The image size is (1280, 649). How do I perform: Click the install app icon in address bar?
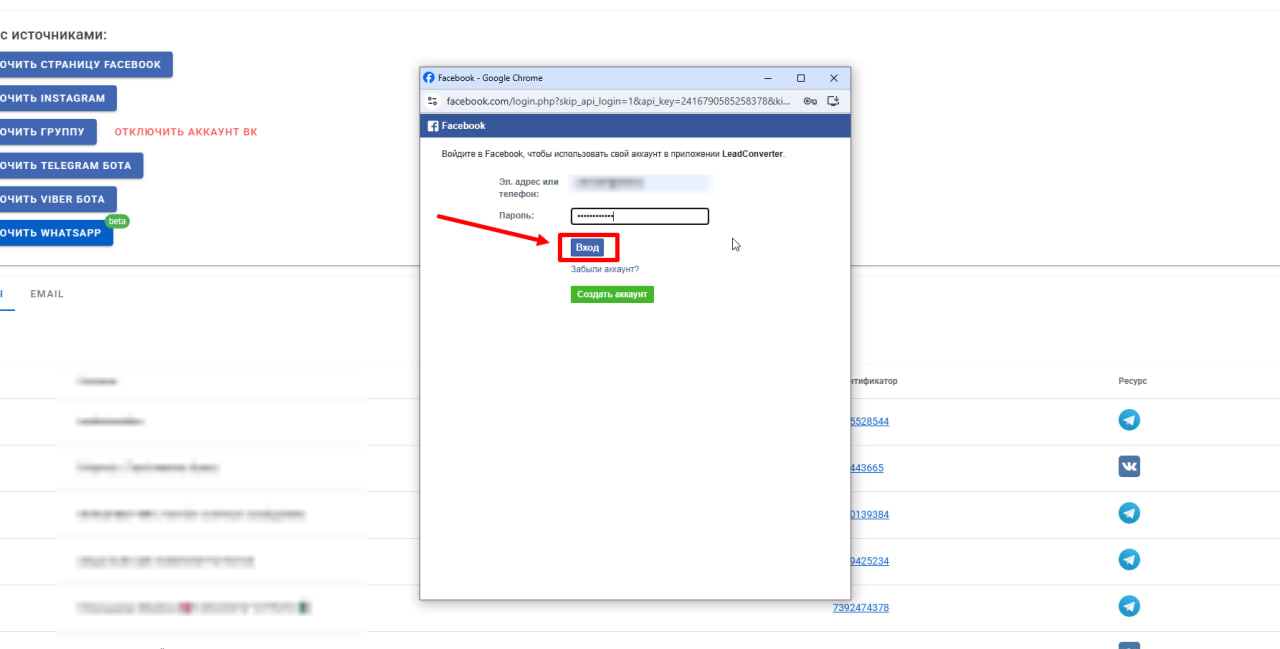tap(833, 101)
